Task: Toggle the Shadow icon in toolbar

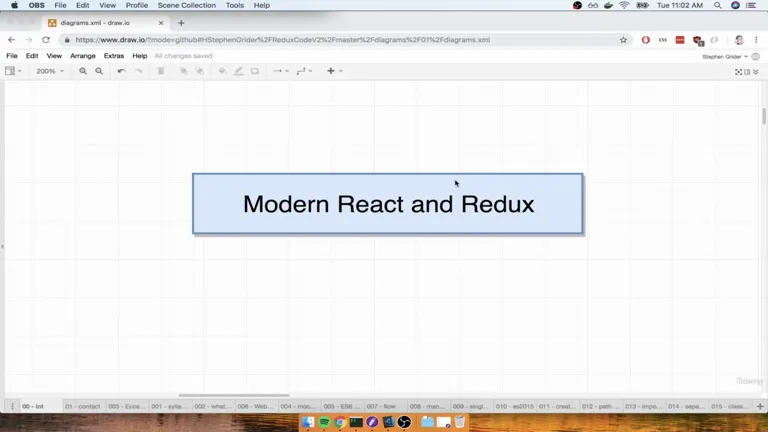Action: pyautogui.click(x=255, y=71)
